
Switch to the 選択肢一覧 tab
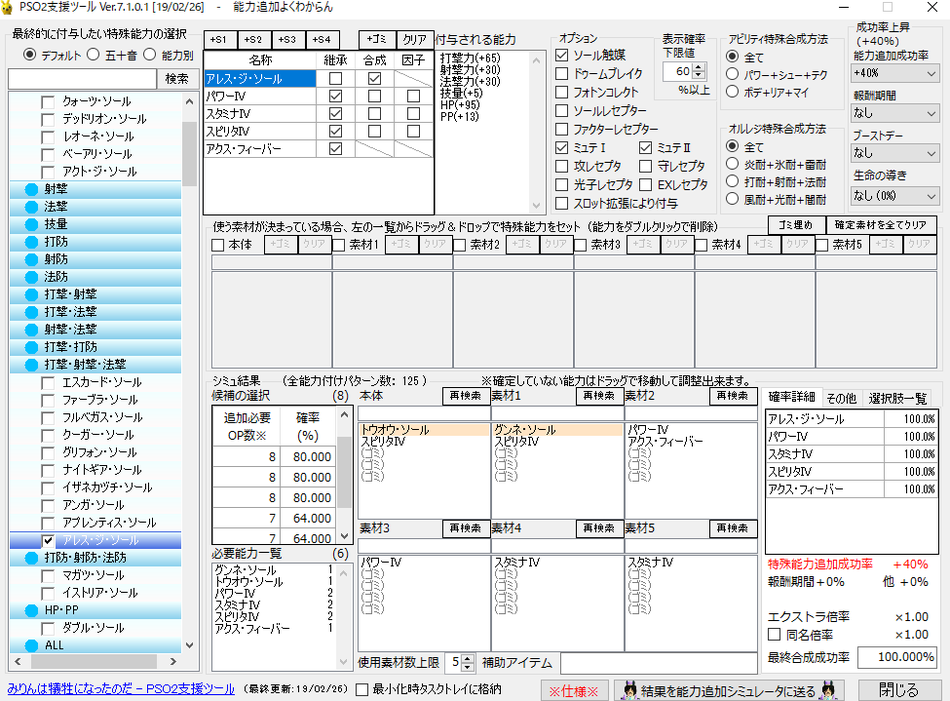coord(897,398)
